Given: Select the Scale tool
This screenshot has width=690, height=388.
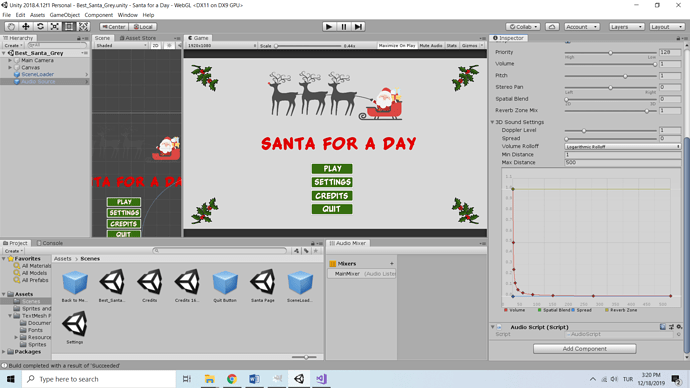Looking at the screenshot, I should tap(55, 27).
